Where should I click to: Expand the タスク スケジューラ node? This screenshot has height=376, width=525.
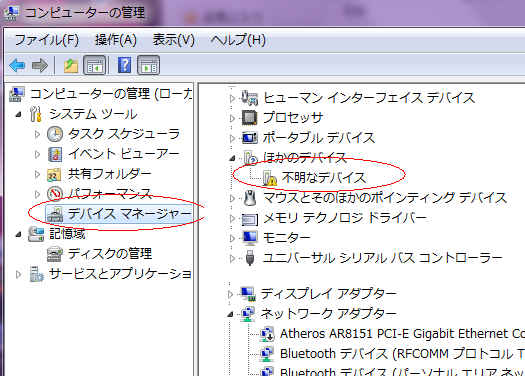pyautogui.click(x=37, y=134)
